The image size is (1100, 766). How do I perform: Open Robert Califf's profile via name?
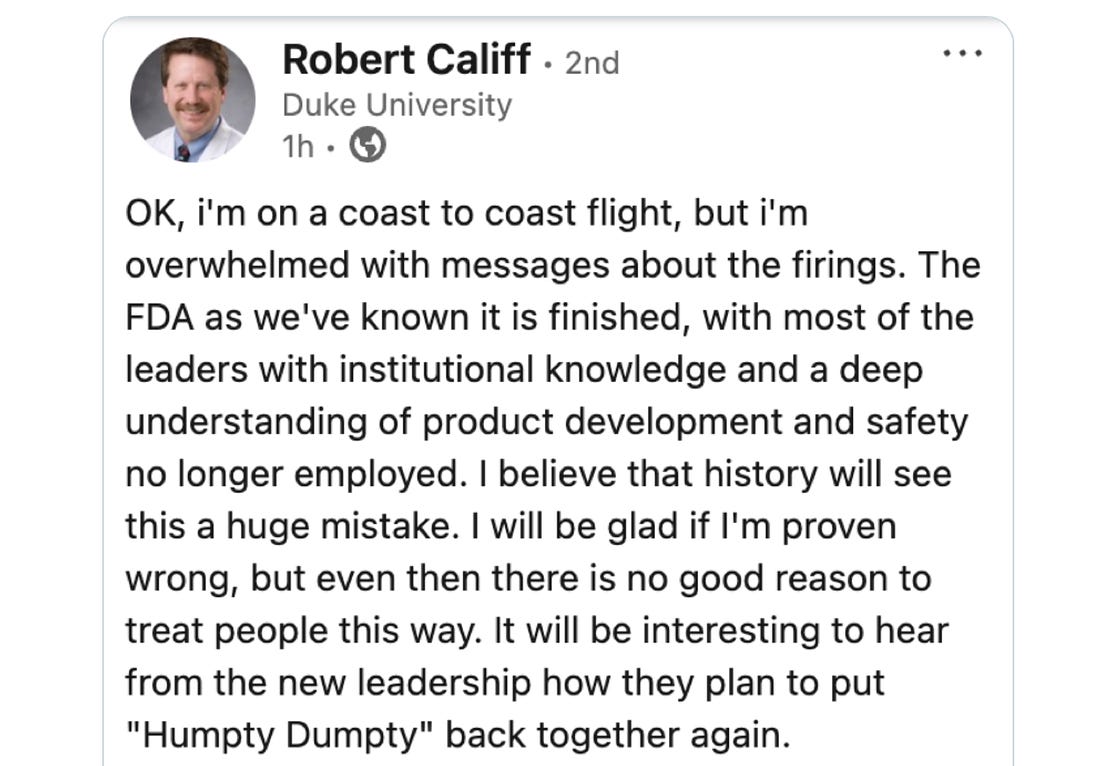pyautogui.click(x=406, y=60)
